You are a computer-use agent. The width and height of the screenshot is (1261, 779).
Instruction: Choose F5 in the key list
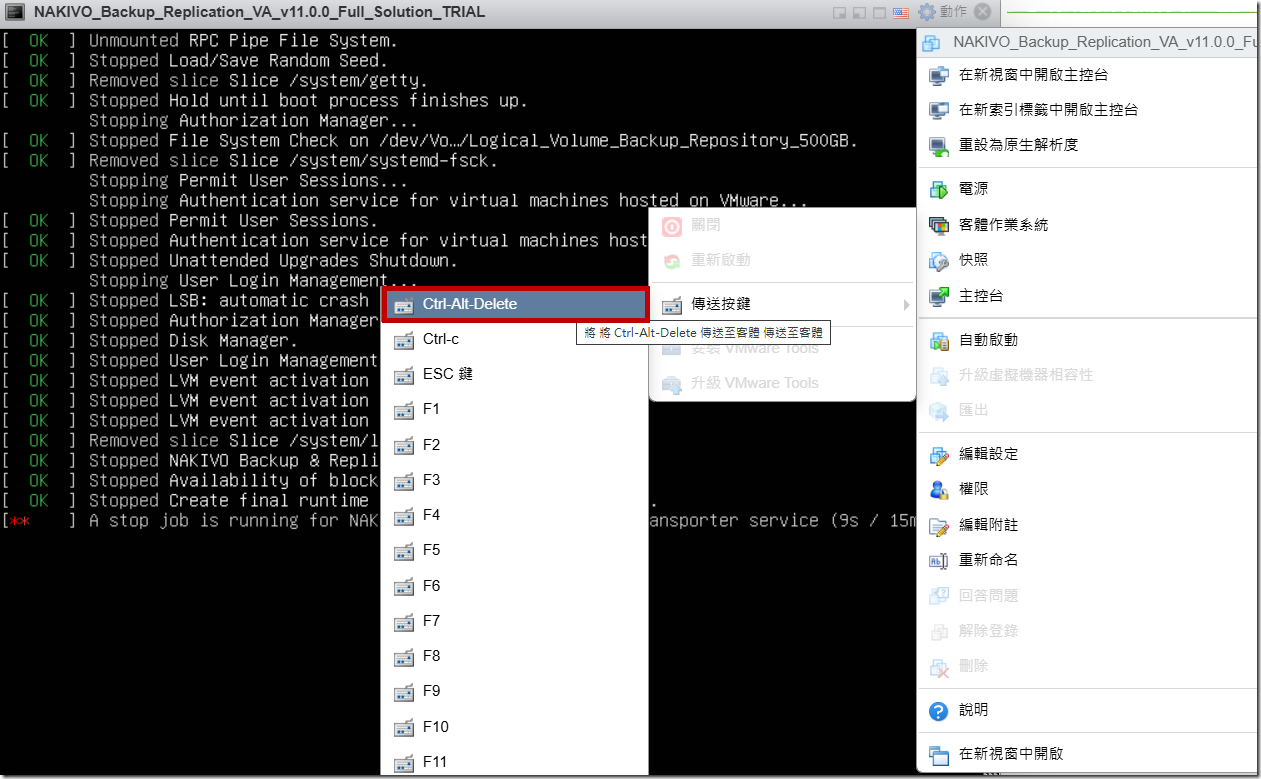[x=515, y=550]
